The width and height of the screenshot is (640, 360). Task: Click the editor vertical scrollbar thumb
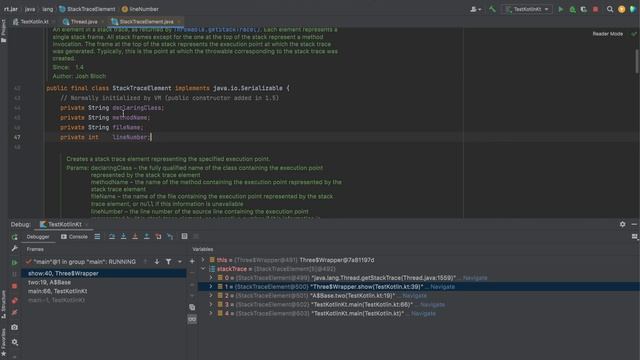[637, 61]
